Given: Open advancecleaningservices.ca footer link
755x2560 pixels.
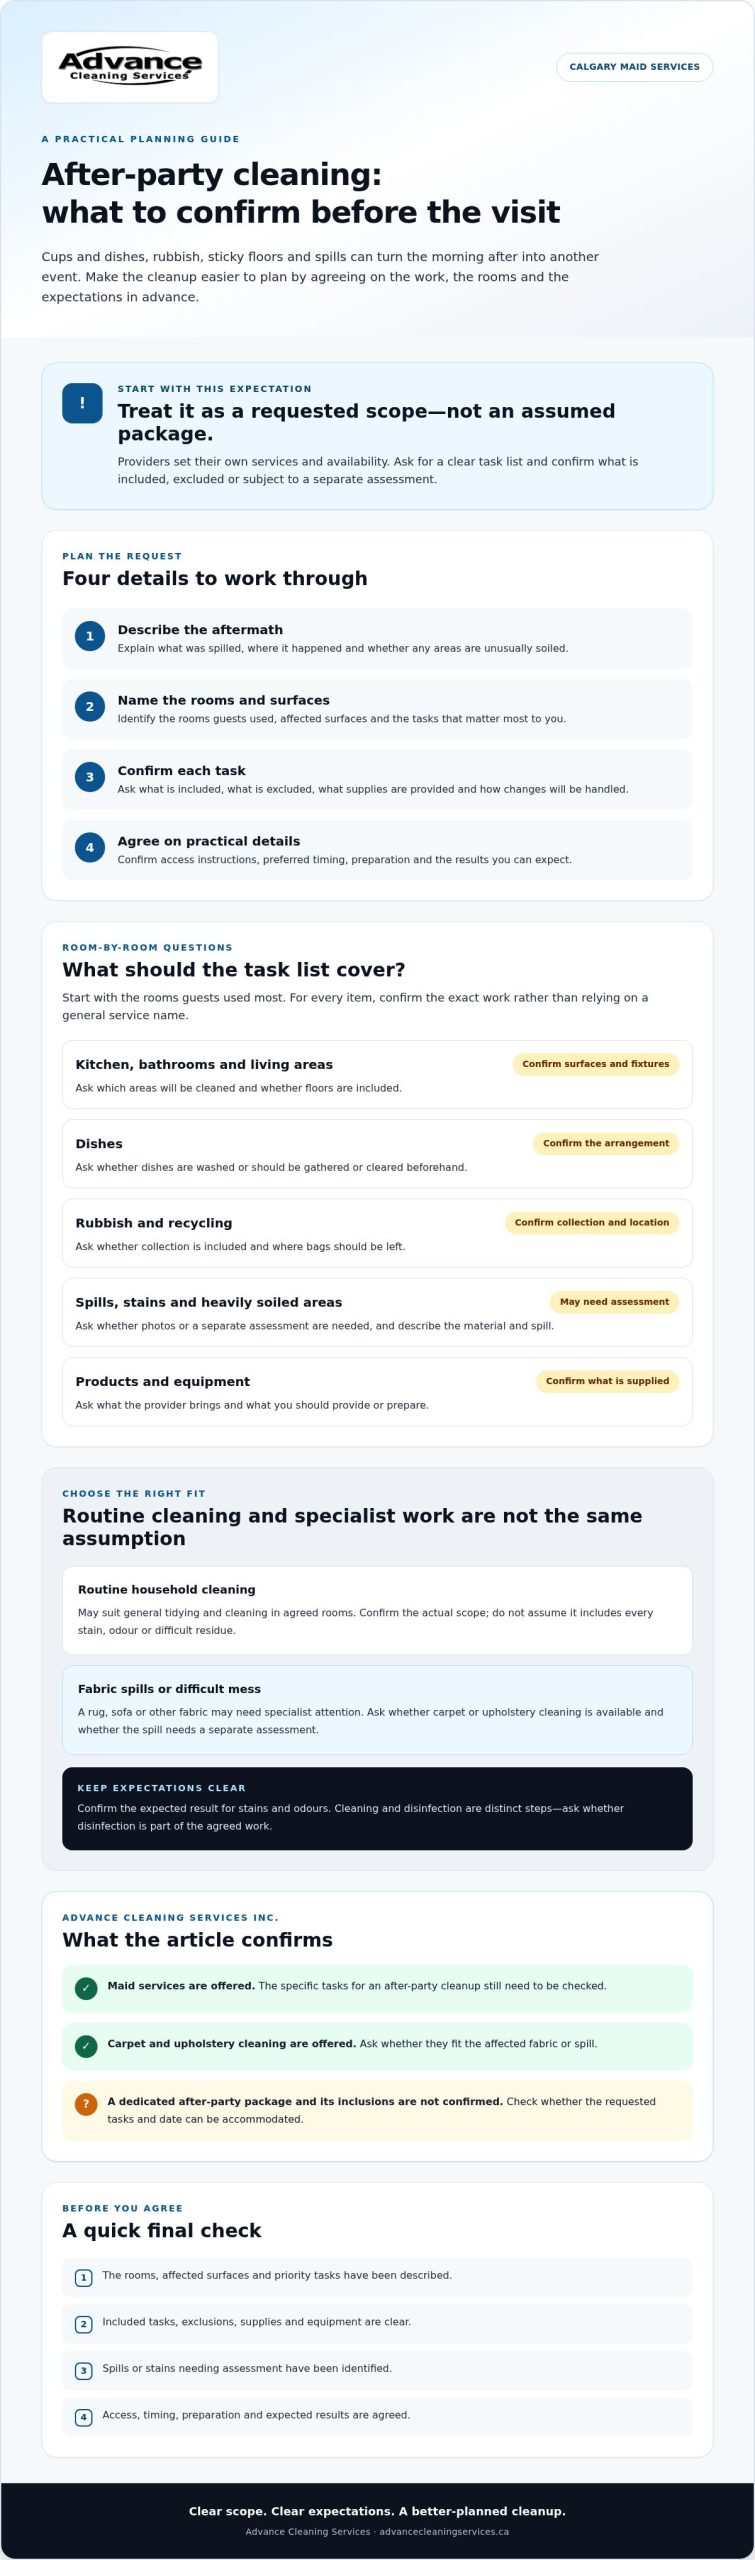Looking at the screenshot, I should 444,2532.
